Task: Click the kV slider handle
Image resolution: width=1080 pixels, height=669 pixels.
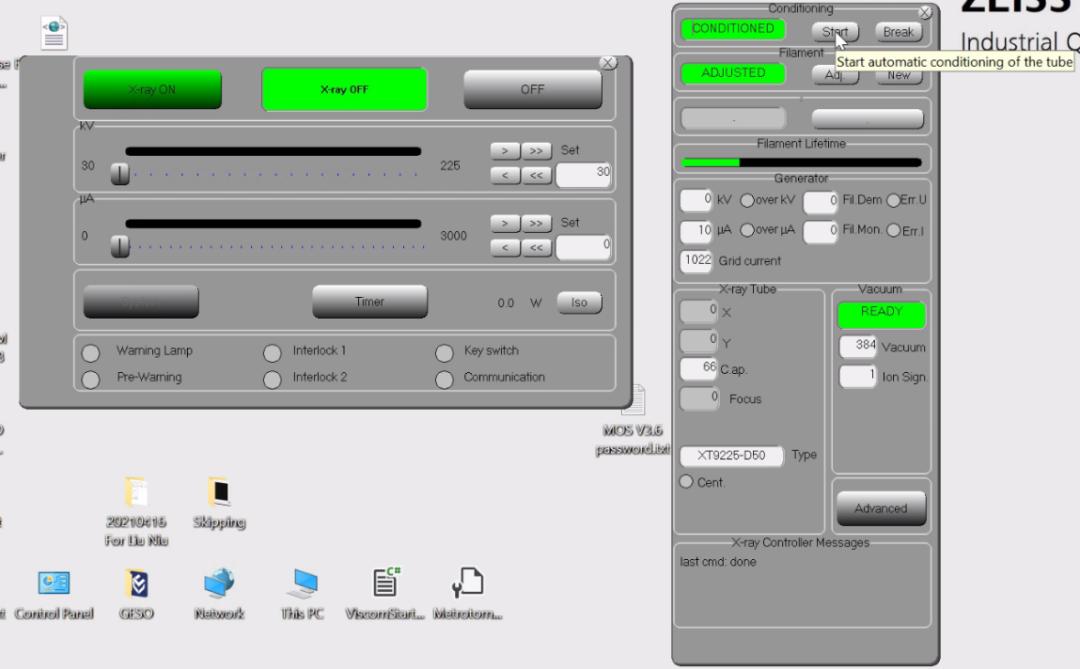Action: coord(120,175)
